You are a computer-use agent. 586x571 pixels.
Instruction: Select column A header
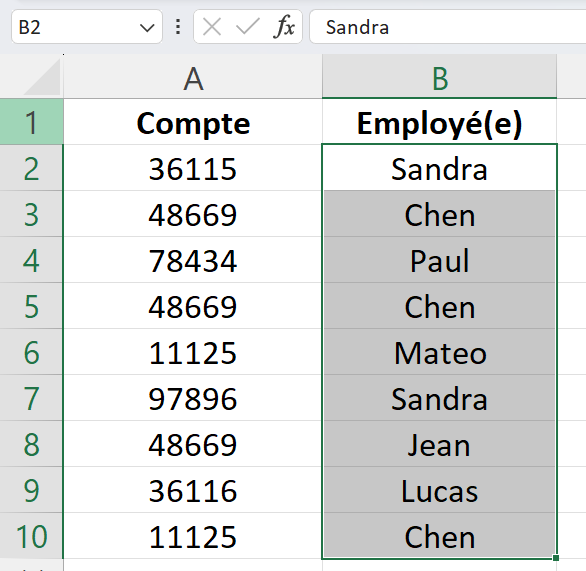click(x=193, y=76)
